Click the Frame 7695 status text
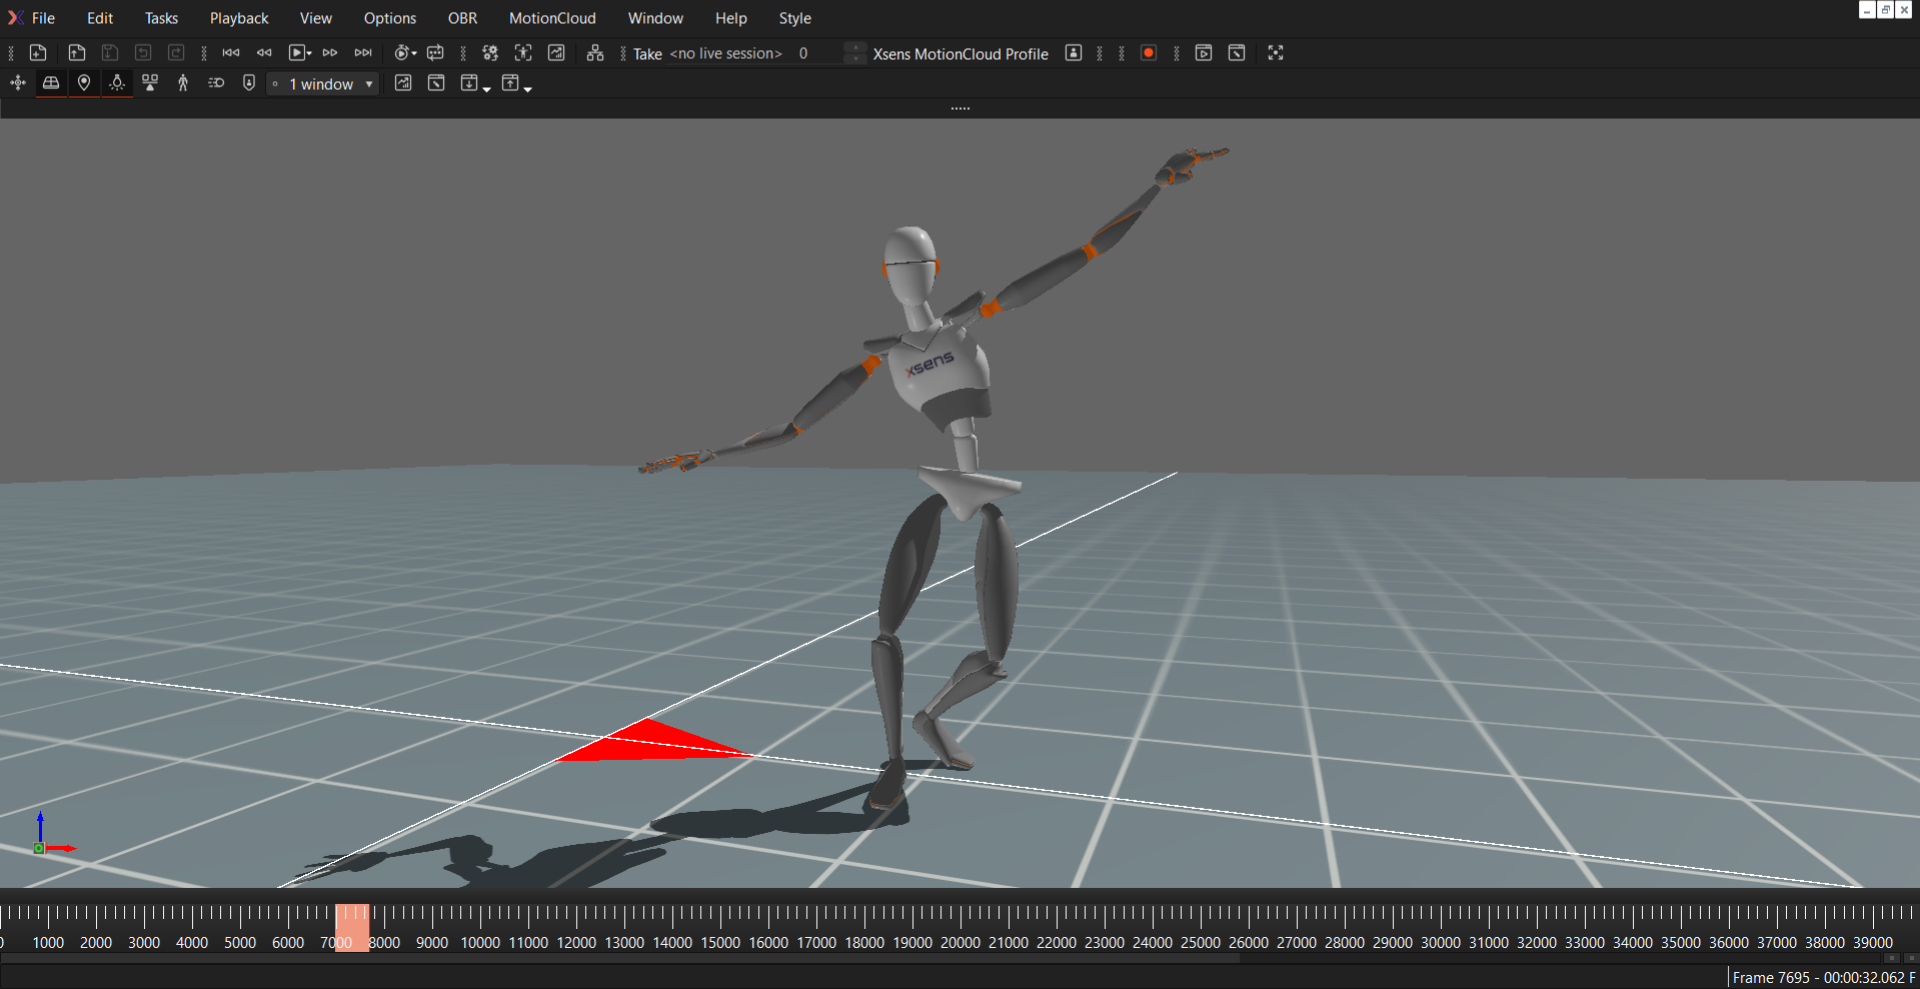Screen dimensions: 1920x989 tap(1823, 977)
